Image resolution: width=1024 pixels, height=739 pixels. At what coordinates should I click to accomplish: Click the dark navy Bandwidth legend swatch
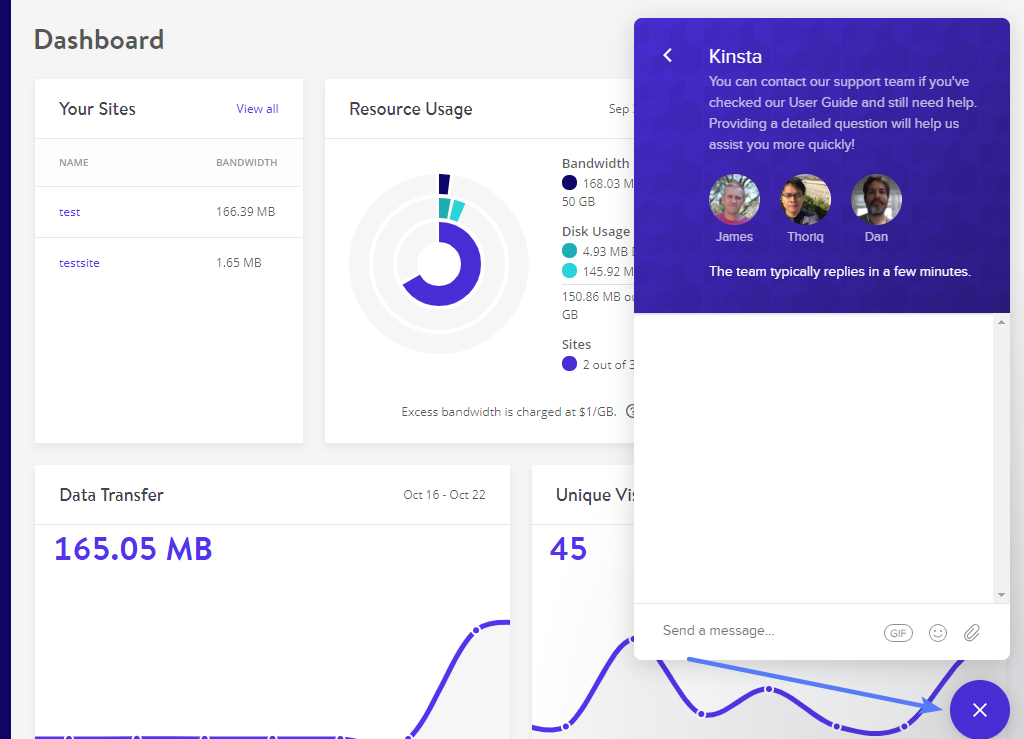(569, 183)
